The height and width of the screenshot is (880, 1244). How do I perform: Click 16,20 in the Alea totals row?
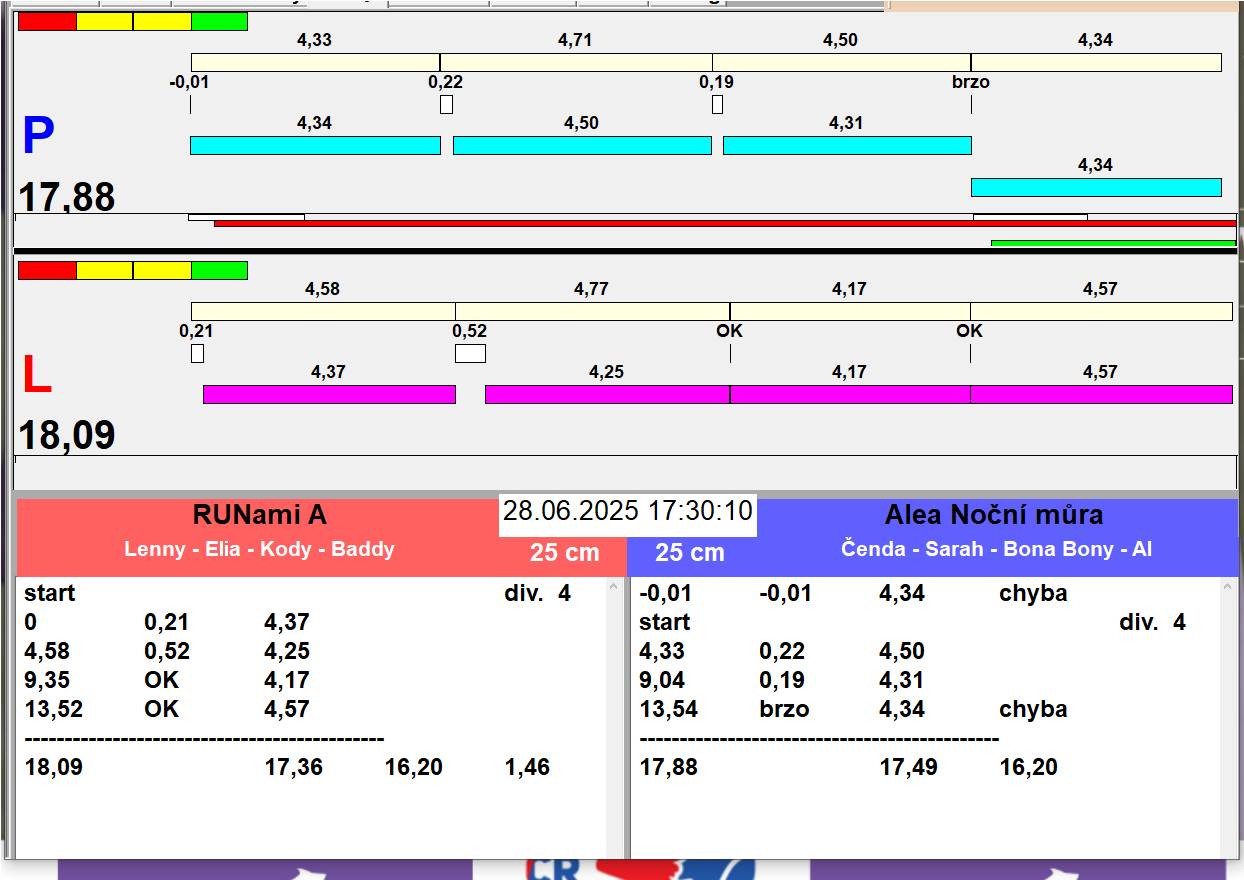point(1029,767)
